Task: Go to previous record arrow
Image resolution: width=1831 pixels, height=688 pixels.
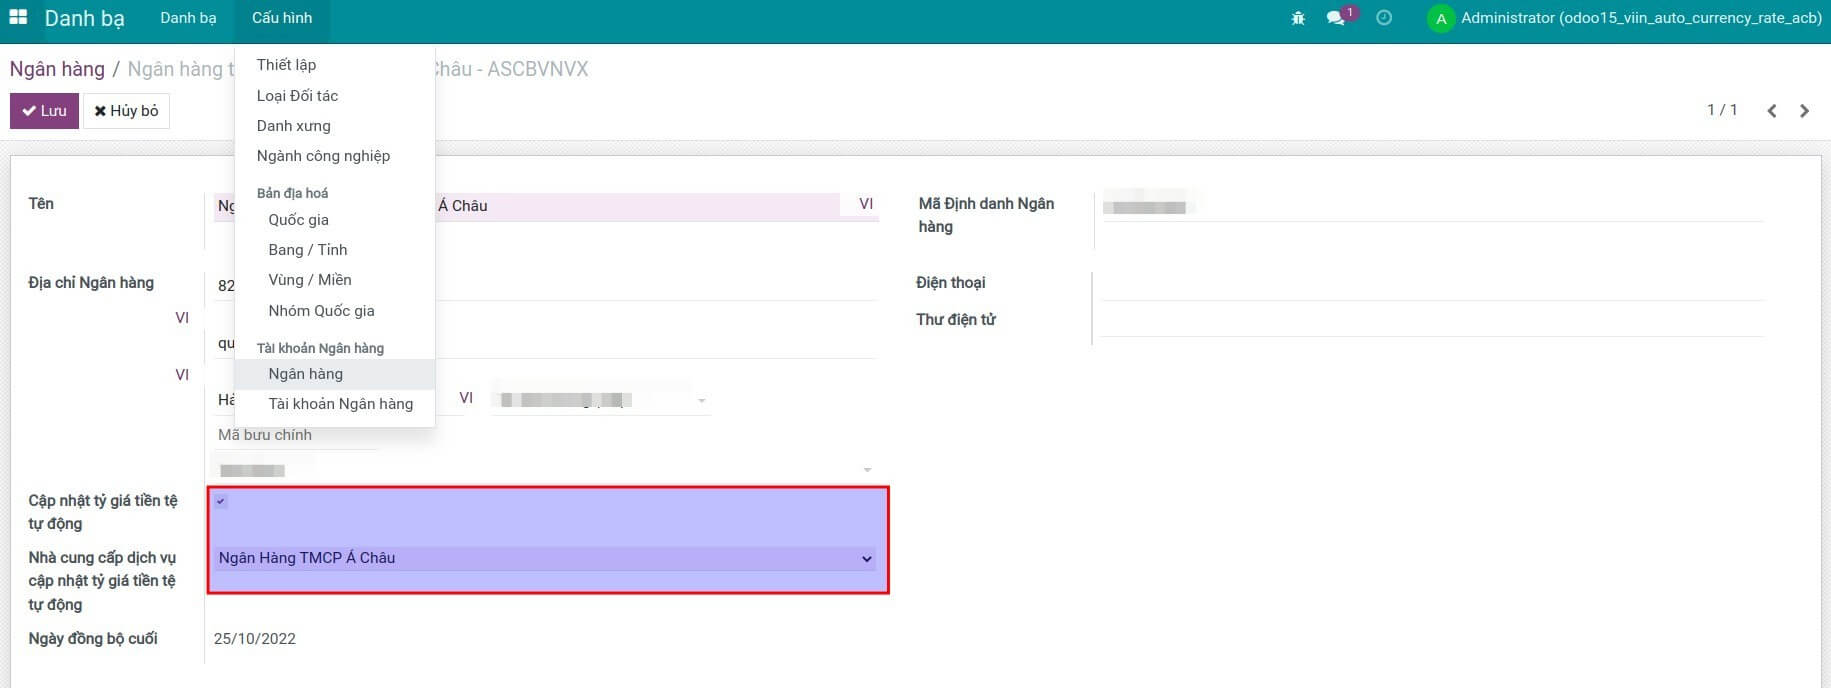Action: (1771, 111)
